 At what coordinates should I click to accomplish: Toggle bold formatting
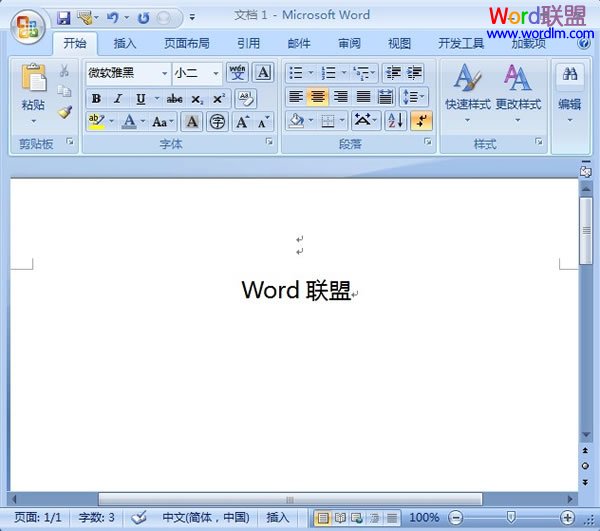point(96,99)
